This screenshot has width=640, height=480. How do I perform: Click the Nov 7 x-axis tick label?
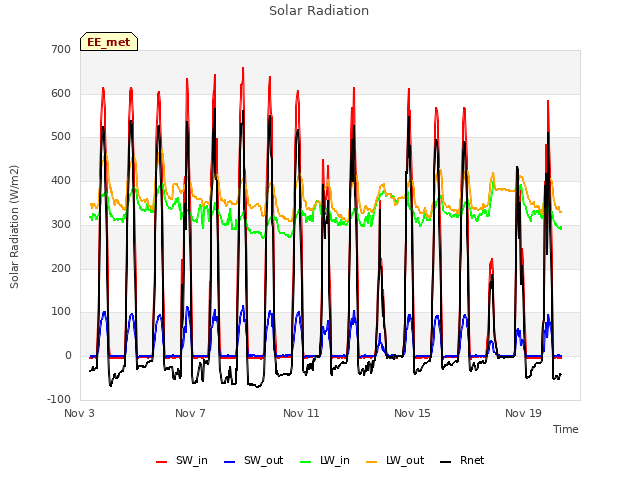(x=190, y=413)
